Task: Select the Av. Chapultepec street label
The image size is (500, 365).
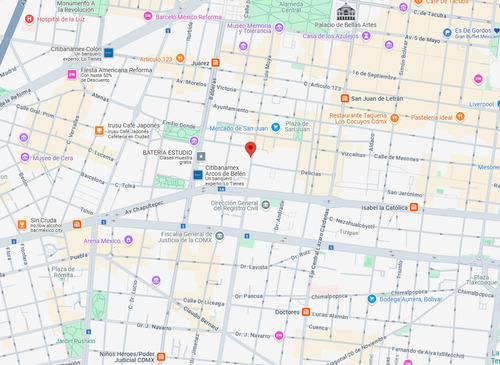Action: click(x=144, y=207)
